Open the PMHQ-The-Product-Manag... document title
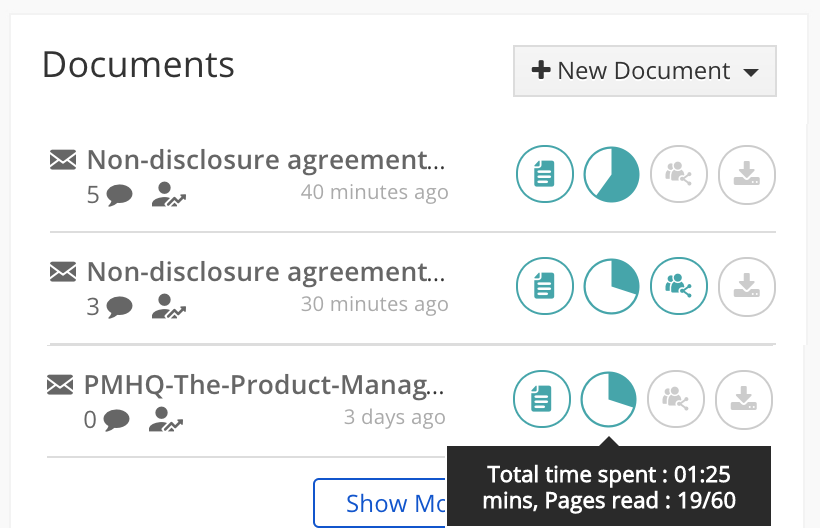Viewport: 820px width, 528px height. [264, 385]
